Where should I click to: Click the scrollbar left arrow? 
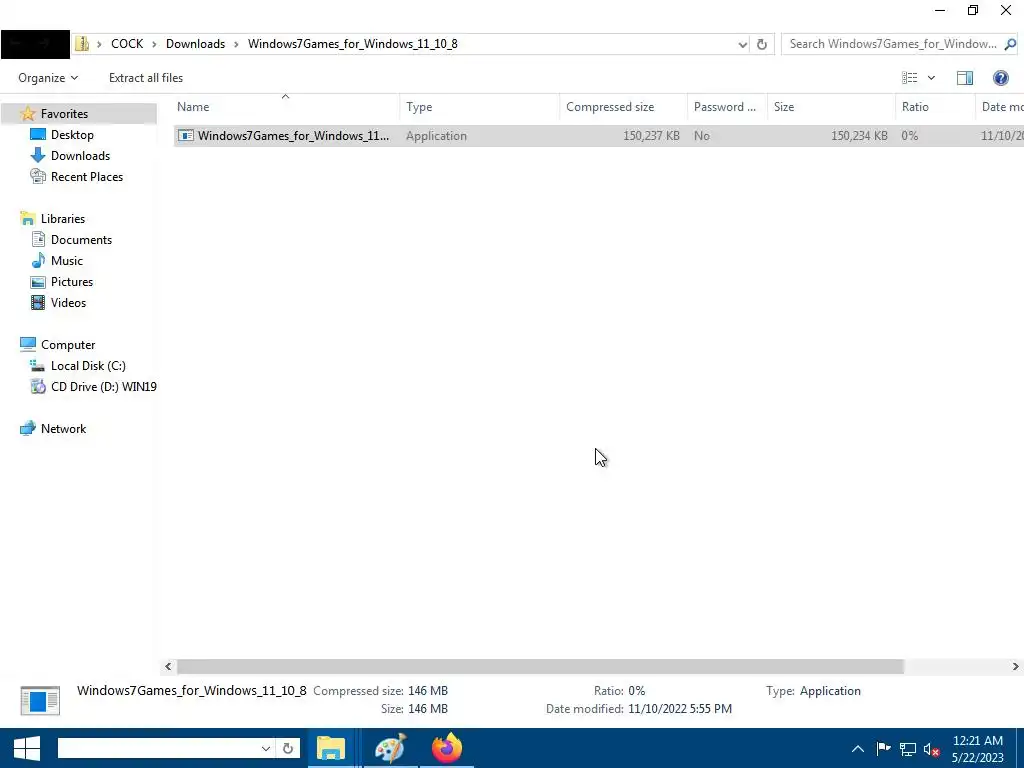pyautogui.click(x=168, y=666)
